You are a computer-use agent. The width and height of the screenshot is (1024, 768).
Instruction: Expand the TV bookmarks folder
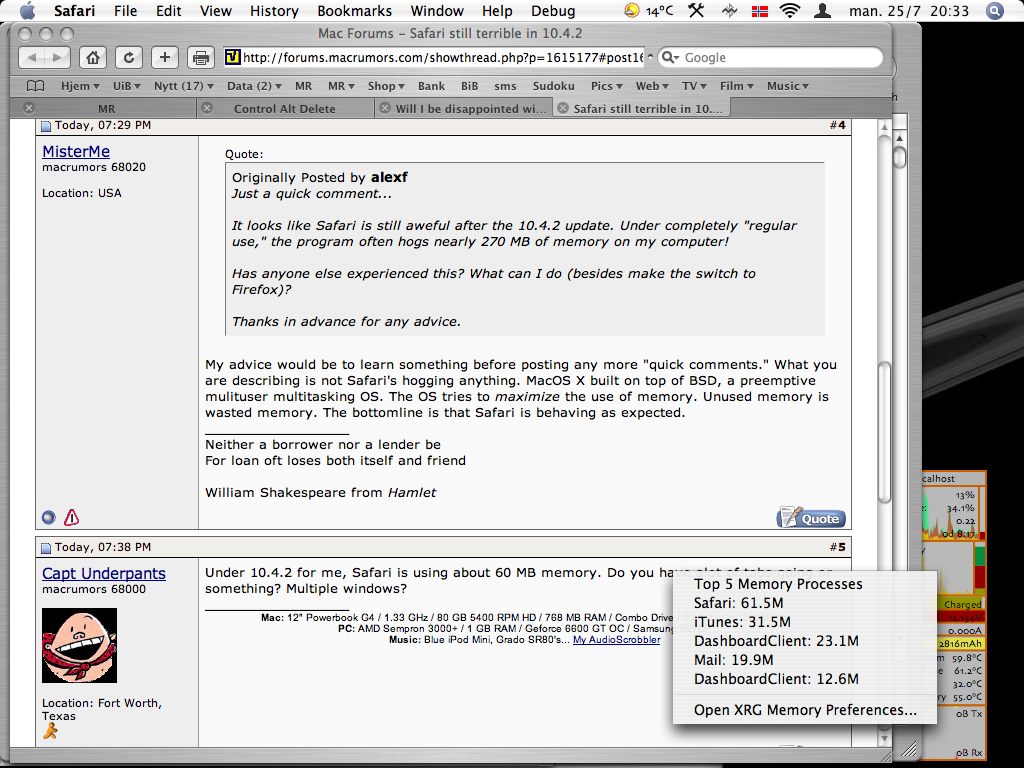694,86
